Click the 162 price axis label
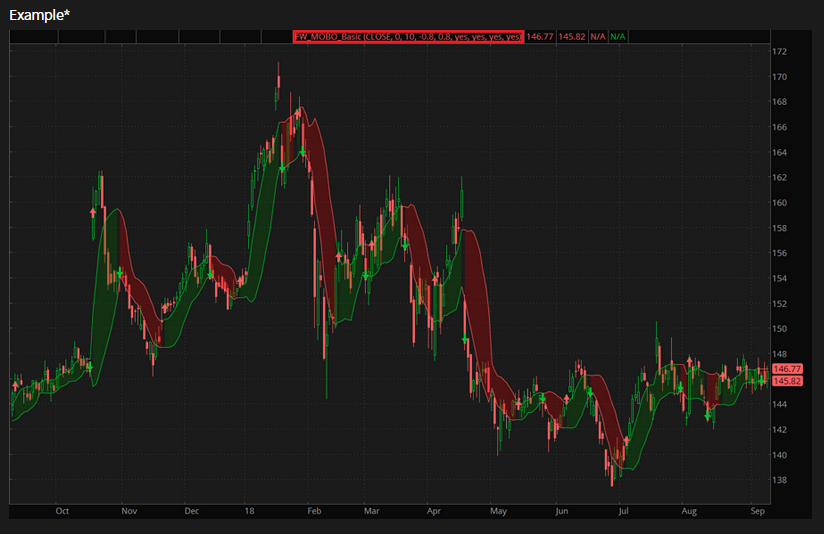Viewport: 824px width, 534px height. coord(779,178)
